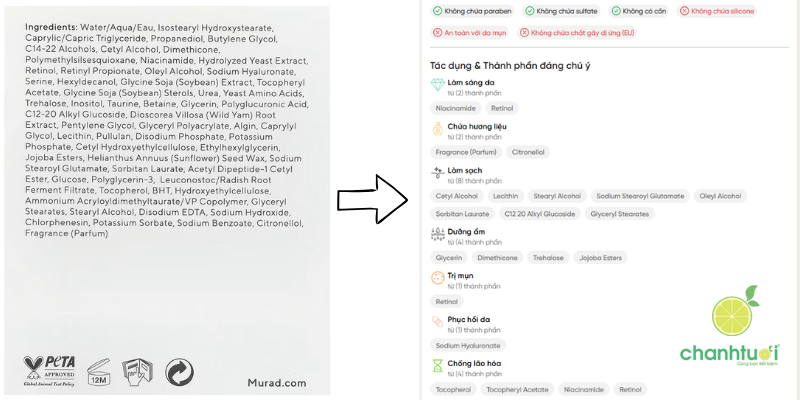
Task: Click the water droplets icon for Dưỡng ẩm
Action: (437, 236)
